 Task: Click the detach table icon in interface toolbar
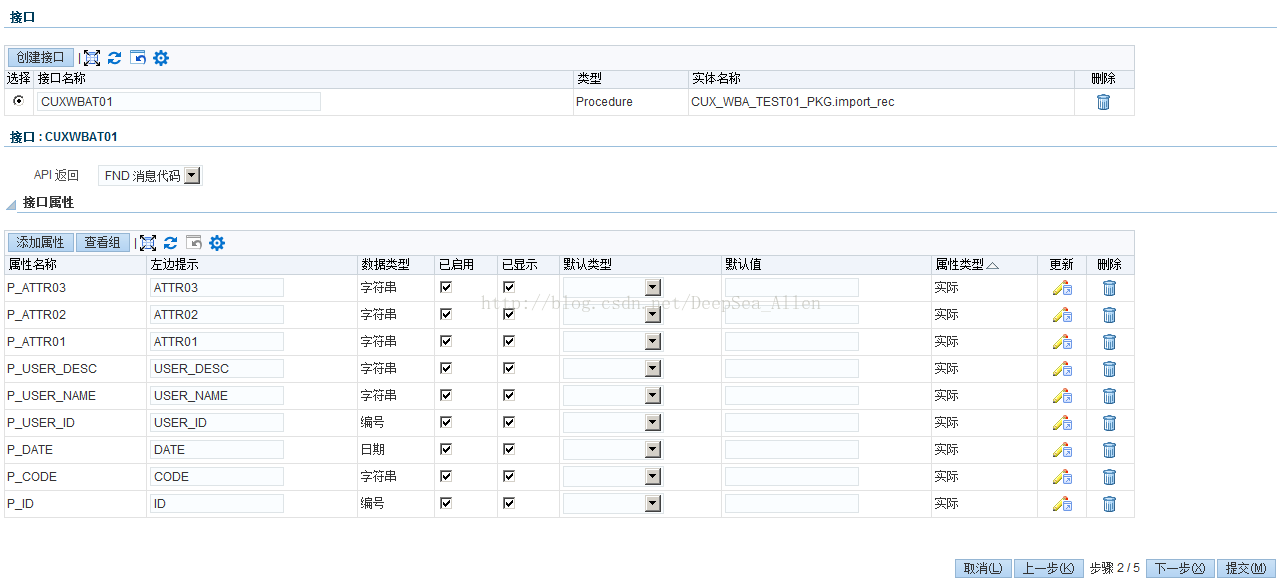point(92,58)
